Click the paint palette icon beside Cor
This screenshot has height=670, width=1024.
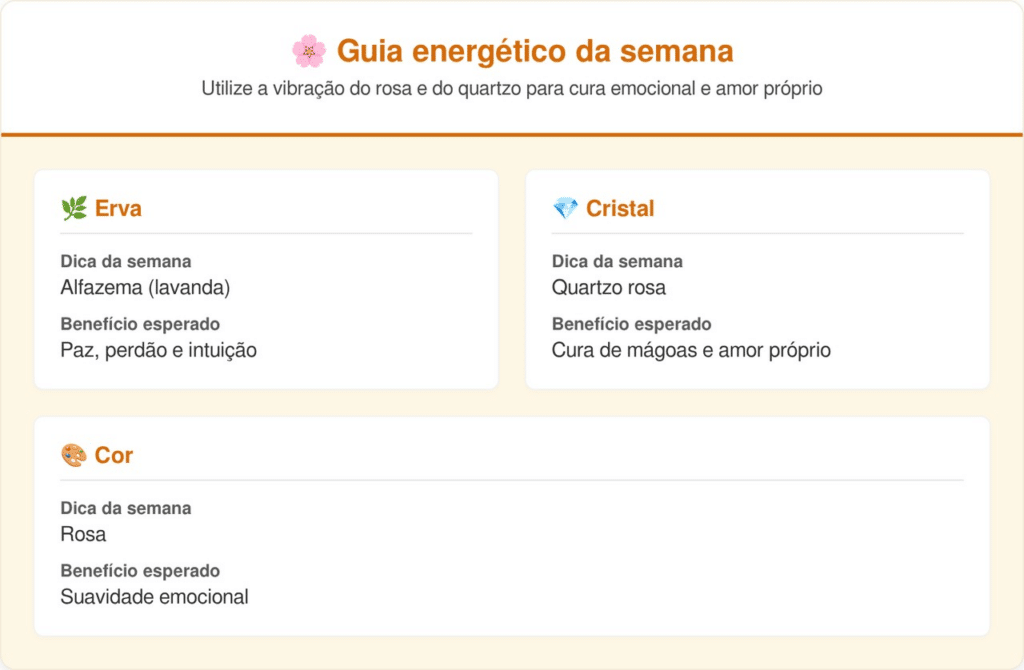74,455
